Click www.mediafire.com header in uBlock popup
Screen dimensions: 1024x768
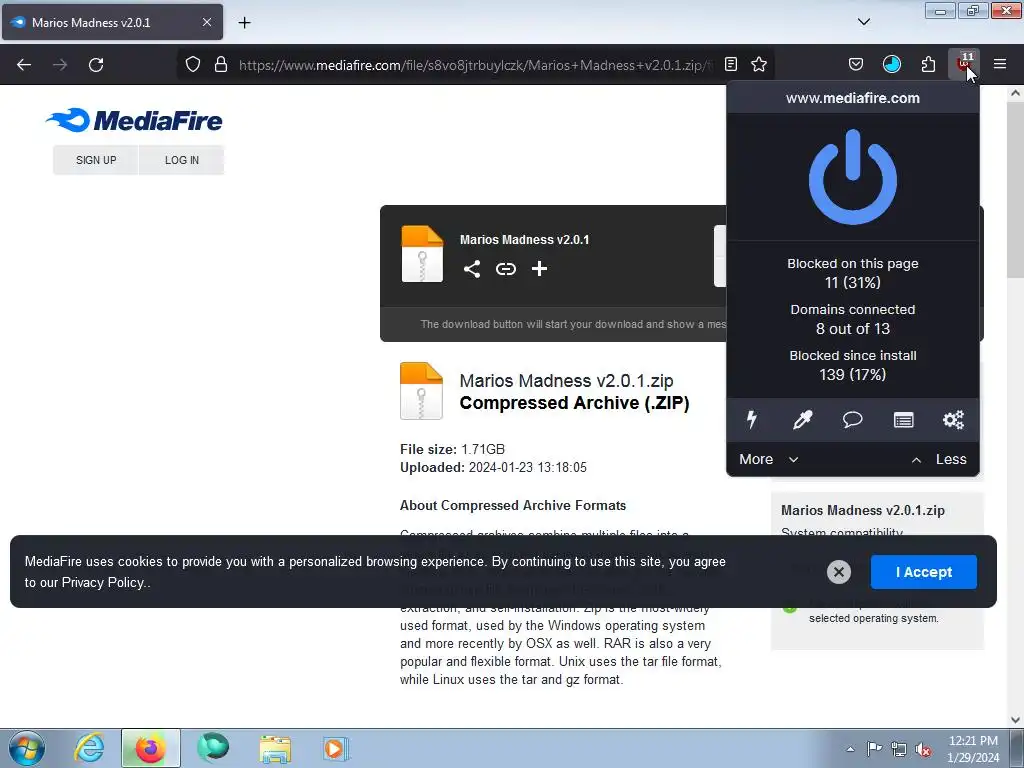tap(852, 98)
